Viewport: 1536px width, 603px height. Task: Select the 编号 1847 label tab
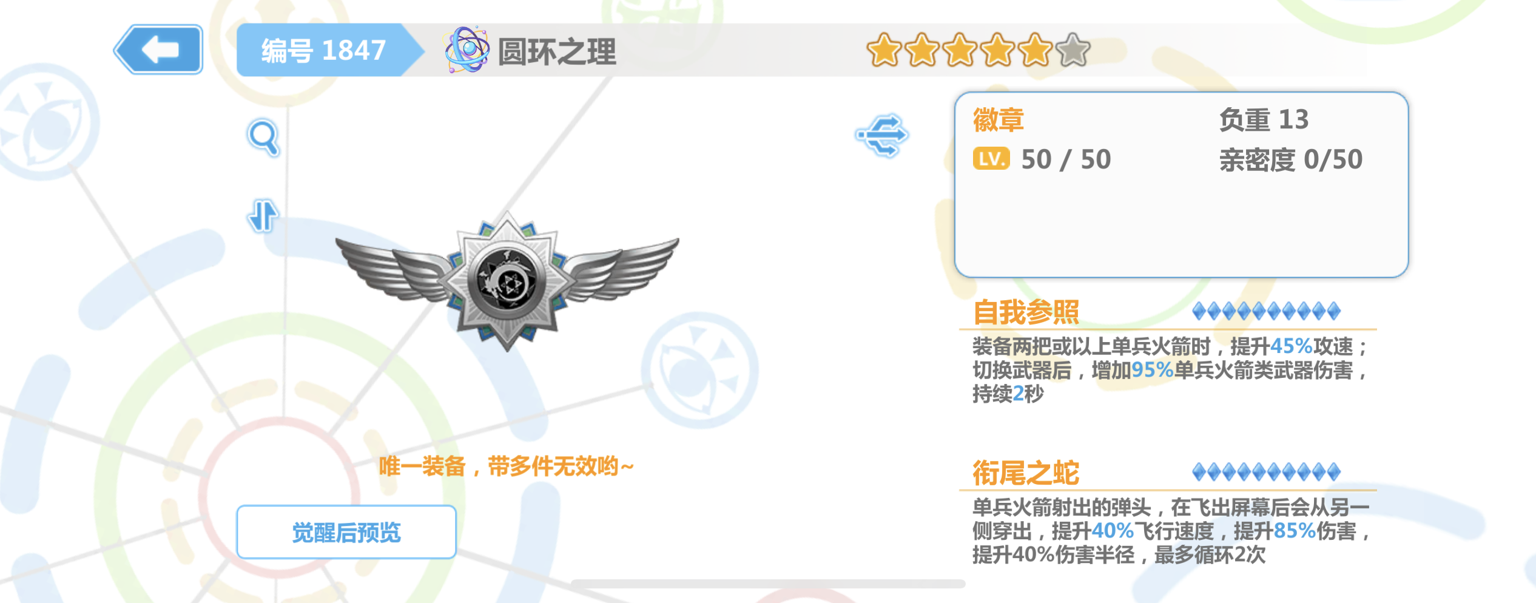tap(324, 50)
